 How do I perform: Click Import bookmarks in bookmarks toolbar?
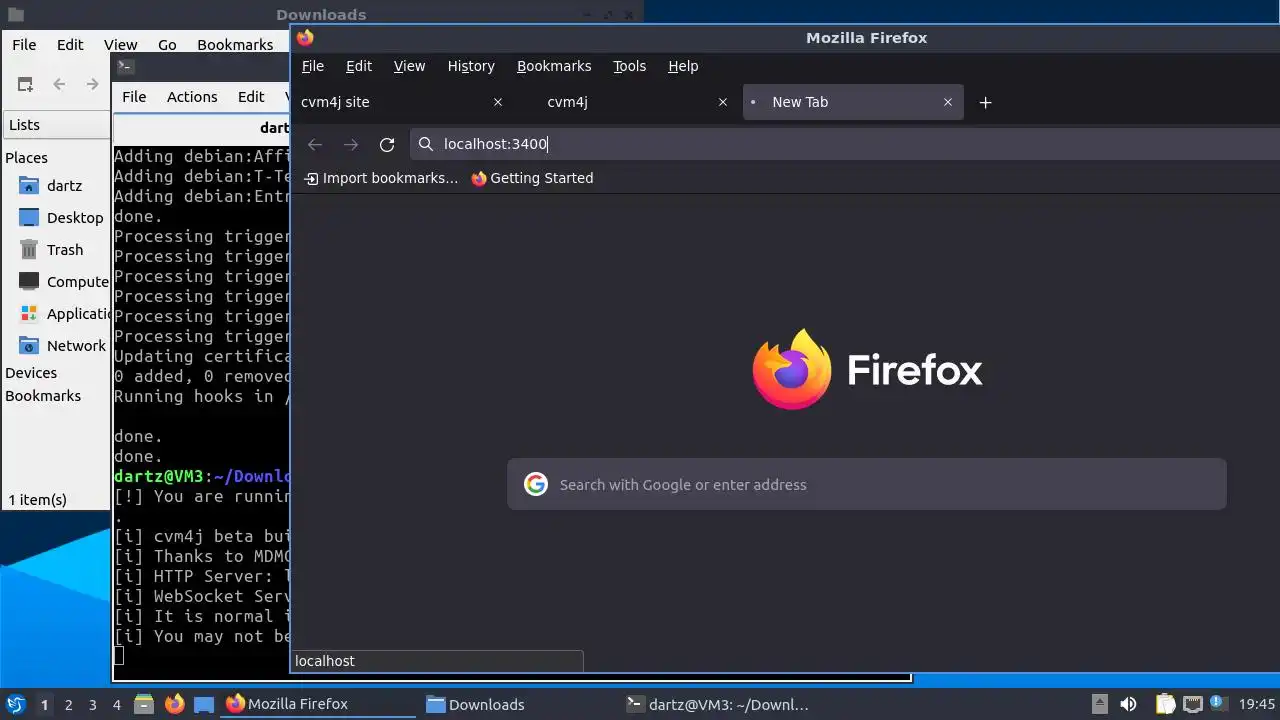pos(381,178)
